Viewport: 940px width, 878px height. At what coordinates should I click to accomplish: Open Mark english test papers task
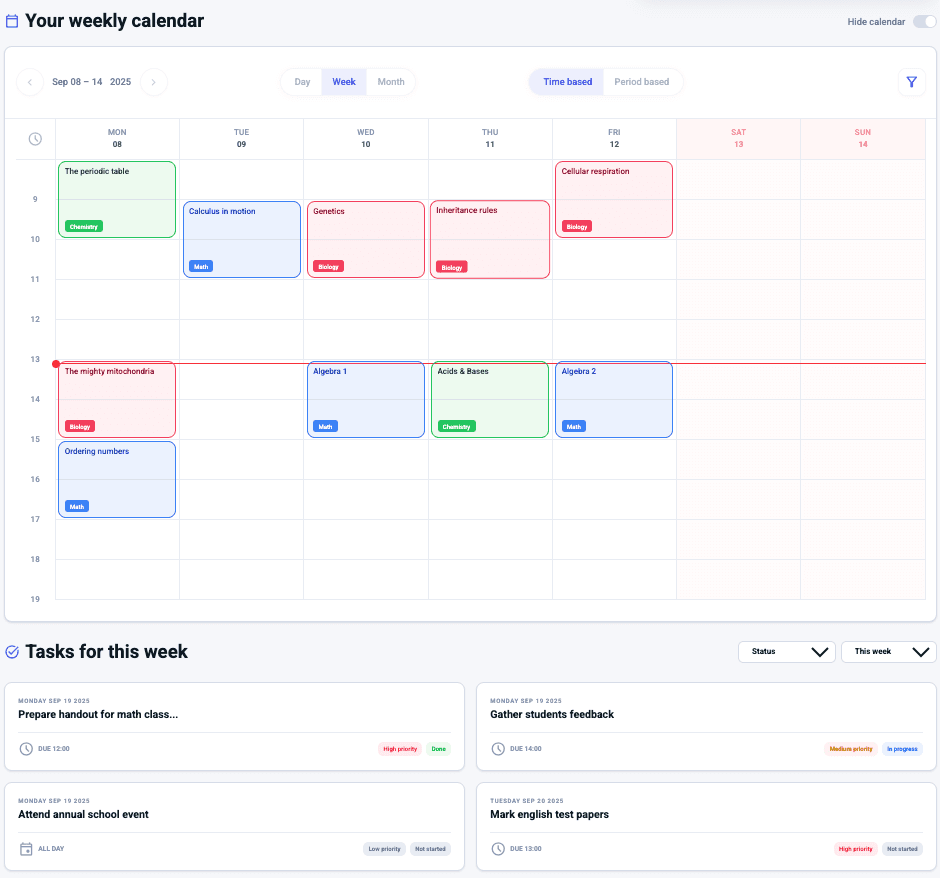pyautogui.click(x=549, y=814)
